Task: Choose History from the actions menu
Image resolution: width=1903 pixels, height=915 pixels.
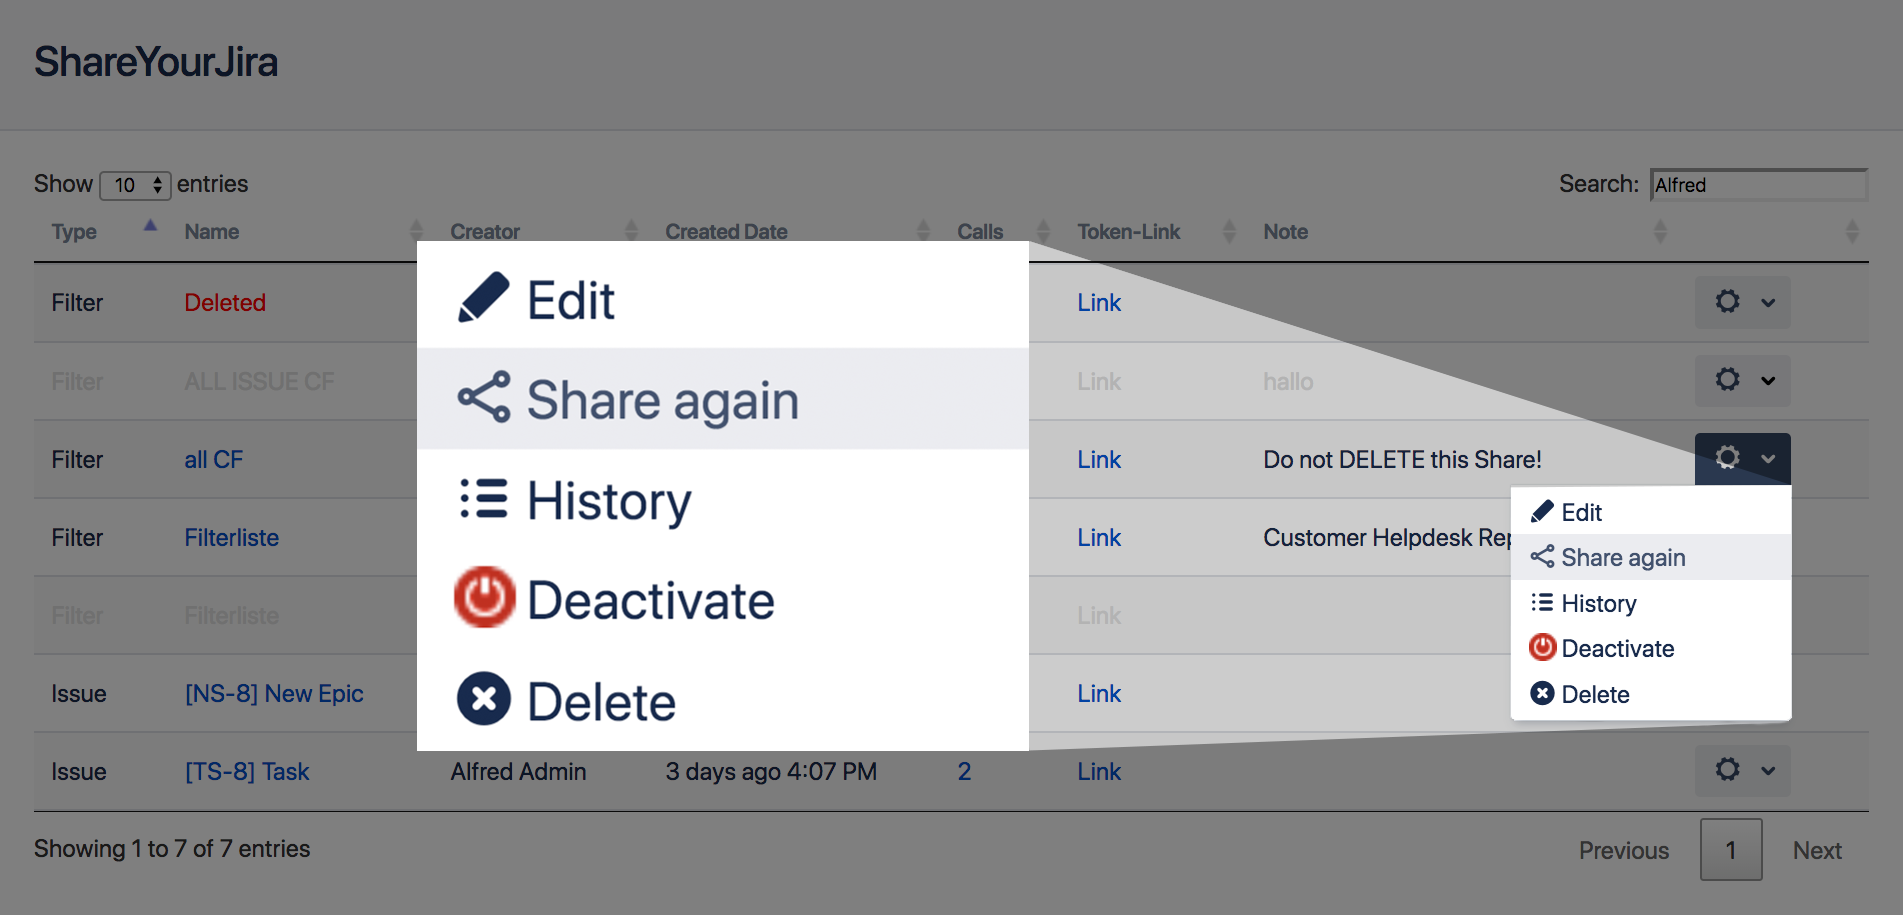Action: (x=1599, y=604)
